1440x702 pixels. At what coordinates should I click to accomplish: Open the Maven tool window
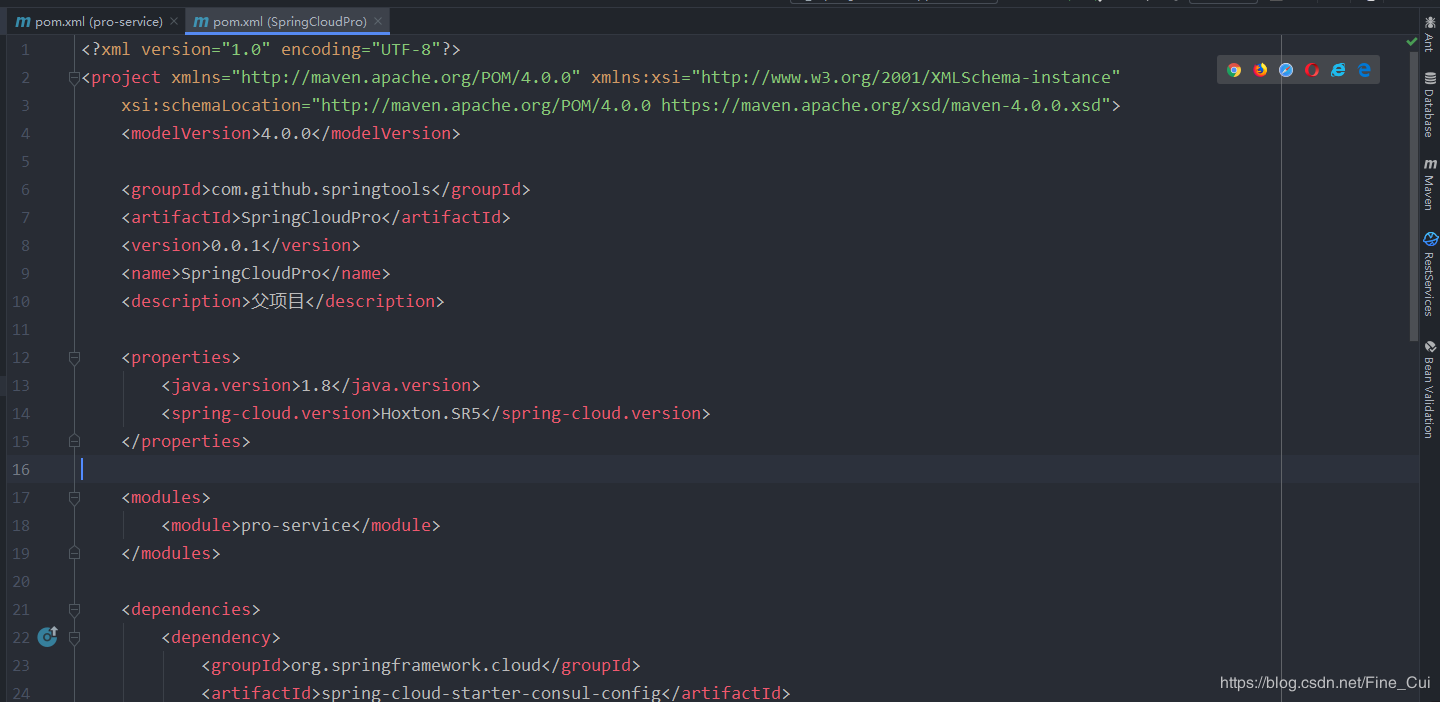click(1430, 184)
